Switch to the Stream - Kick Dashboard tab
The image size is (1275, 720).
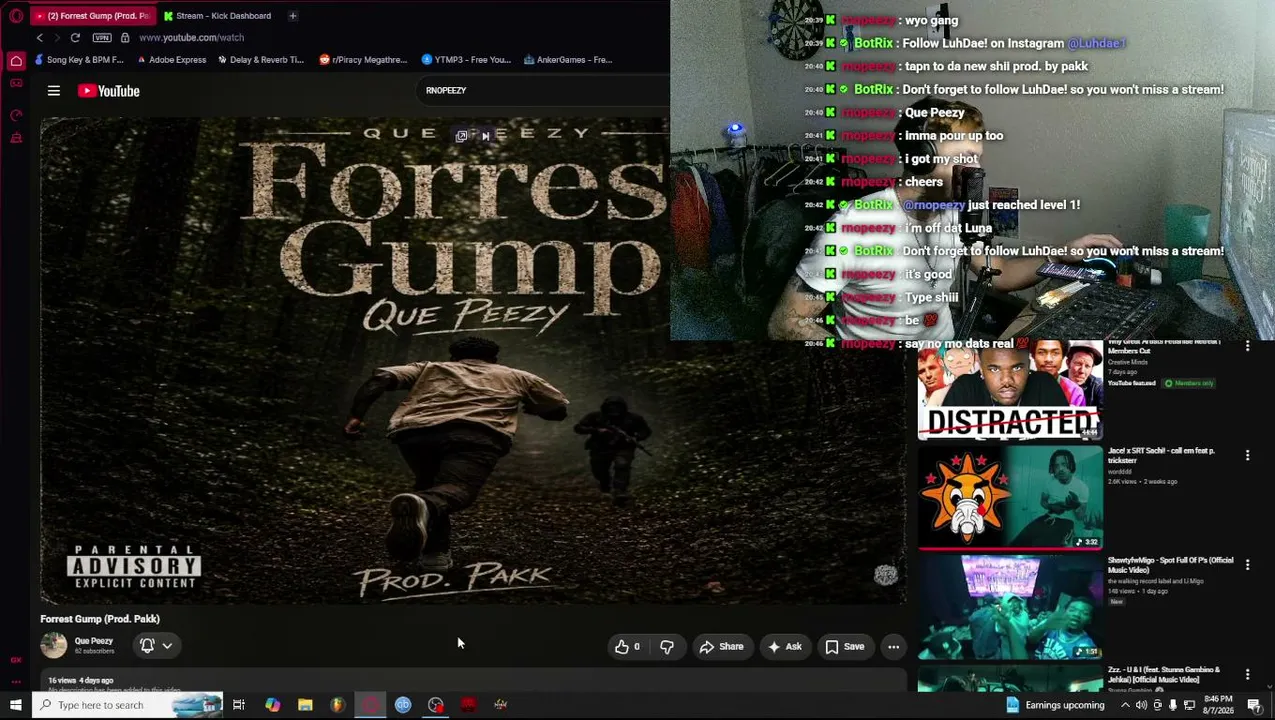coord(218,16)
